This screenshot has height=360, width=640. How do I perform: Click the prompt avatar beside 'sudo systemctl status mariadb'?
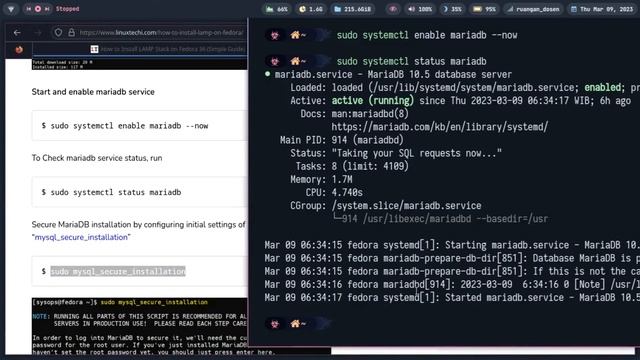275,61
